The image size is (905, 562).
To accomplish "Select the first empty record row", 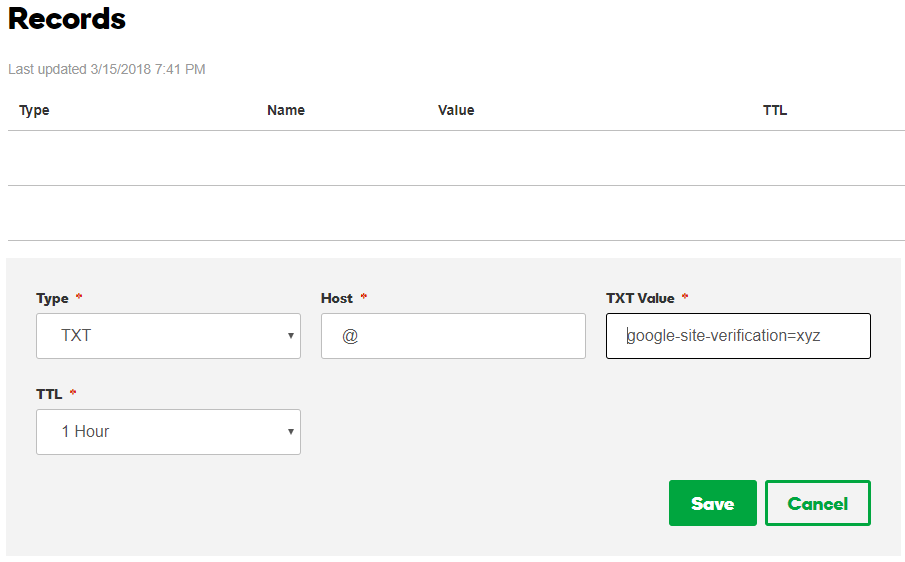I will coord(456,158).
